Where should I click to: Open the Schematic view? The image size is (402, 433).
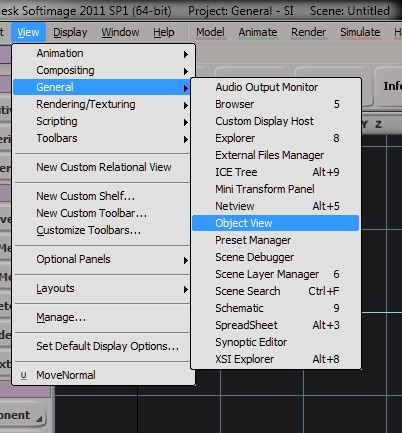point(276,308)
